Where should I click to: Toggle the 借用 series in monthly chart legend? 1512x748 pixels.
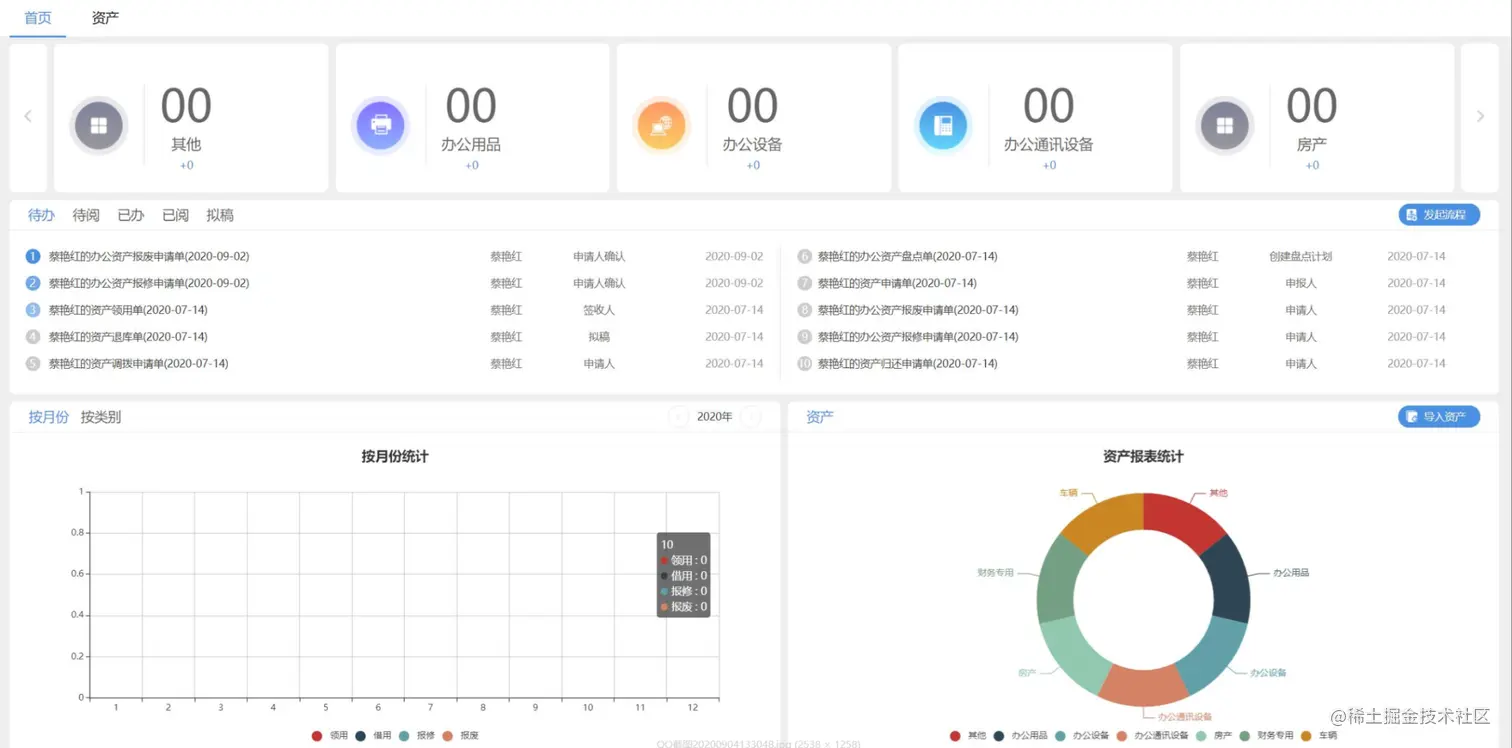373,736
